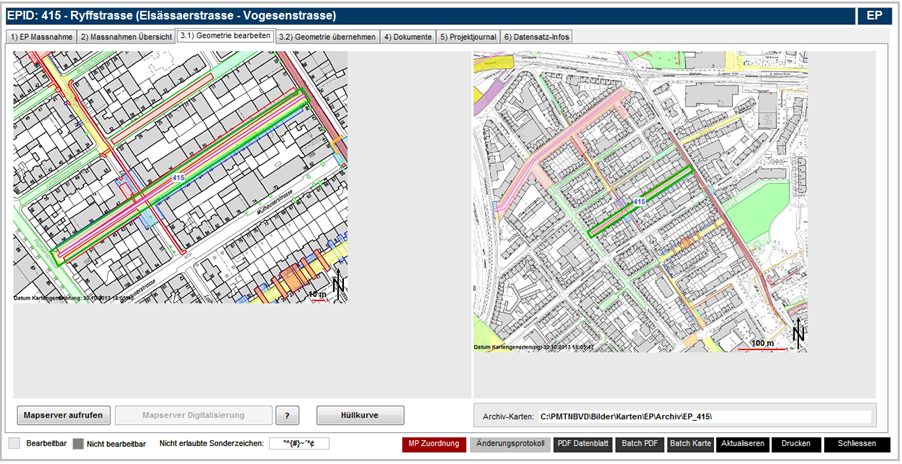Click the white 'Bearbeitbar' legend swatch
Image resolution: width=902 pixels, height=464 pixels.
14,443
